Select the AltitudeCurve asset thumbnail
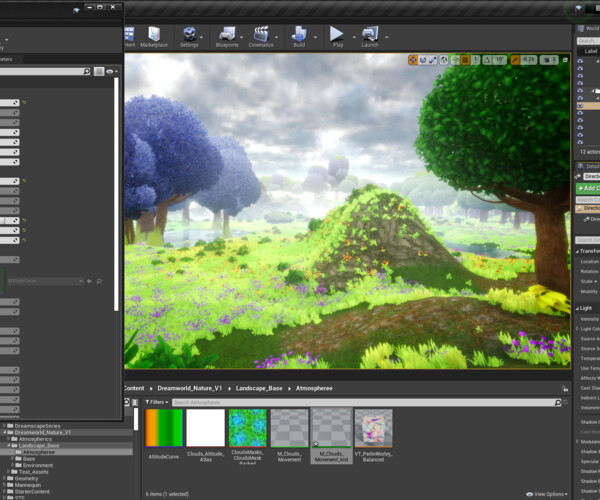This screenshot has height=500, width=600. (x=164, y=428)
